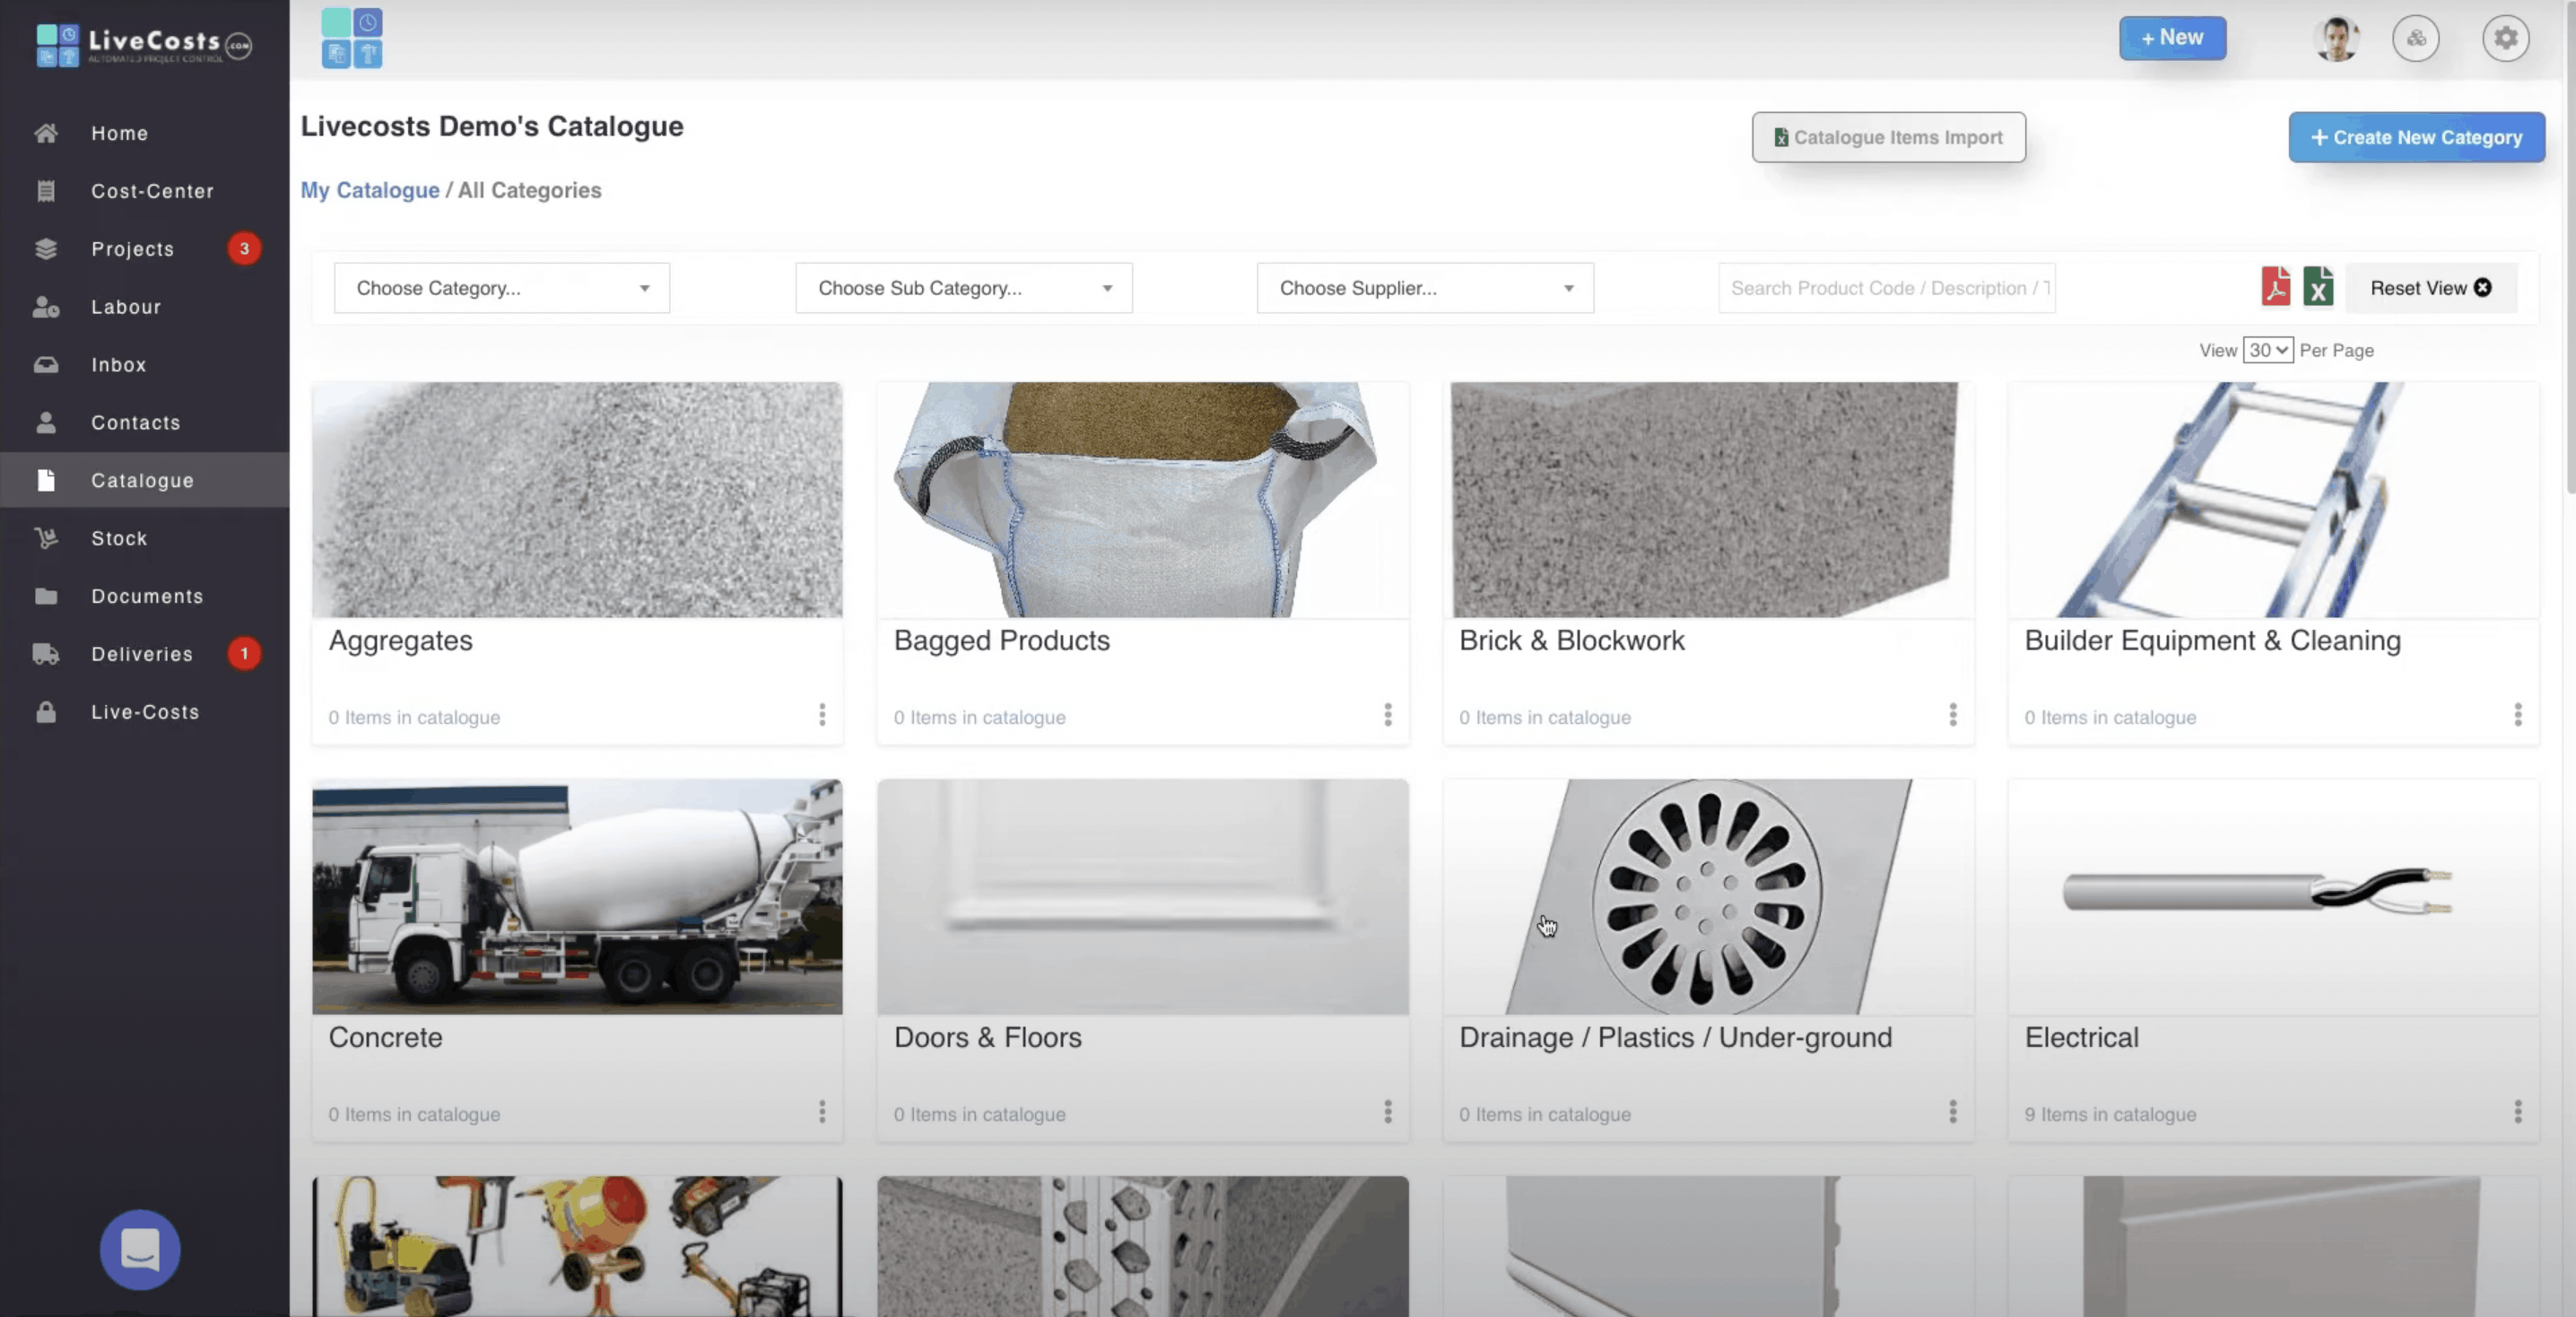Open the Builder Equipment ladder thumbnail
This screenshot has width=2576, height=1317.
[2273, 499]
